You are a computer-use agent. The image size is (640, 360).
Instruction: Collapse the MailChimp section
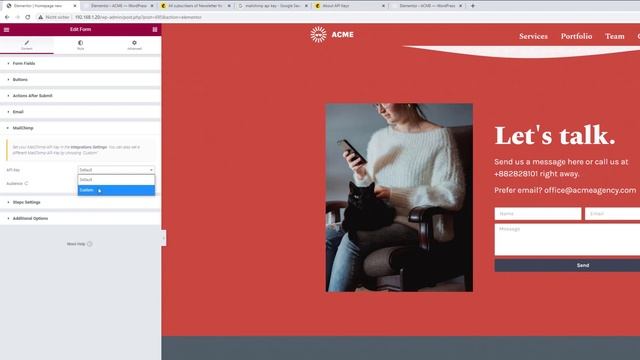click(80, 128)
